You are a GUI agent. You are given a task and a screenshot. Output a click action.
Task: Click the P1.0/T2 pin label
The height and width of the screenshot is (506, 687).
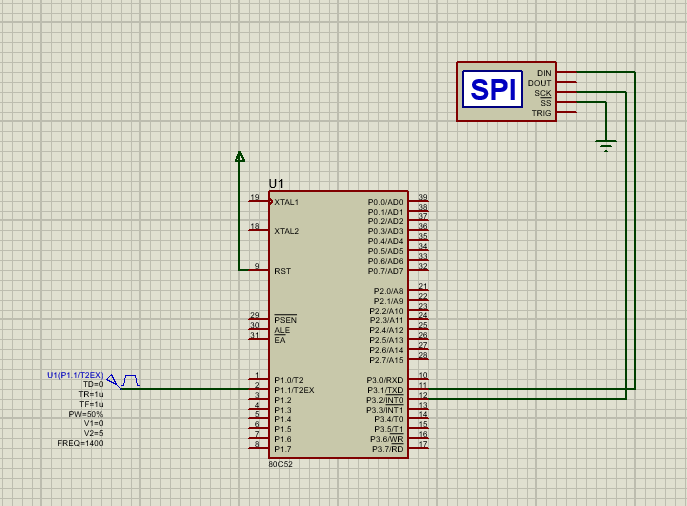pyautogui.click(x=289, y=380)
